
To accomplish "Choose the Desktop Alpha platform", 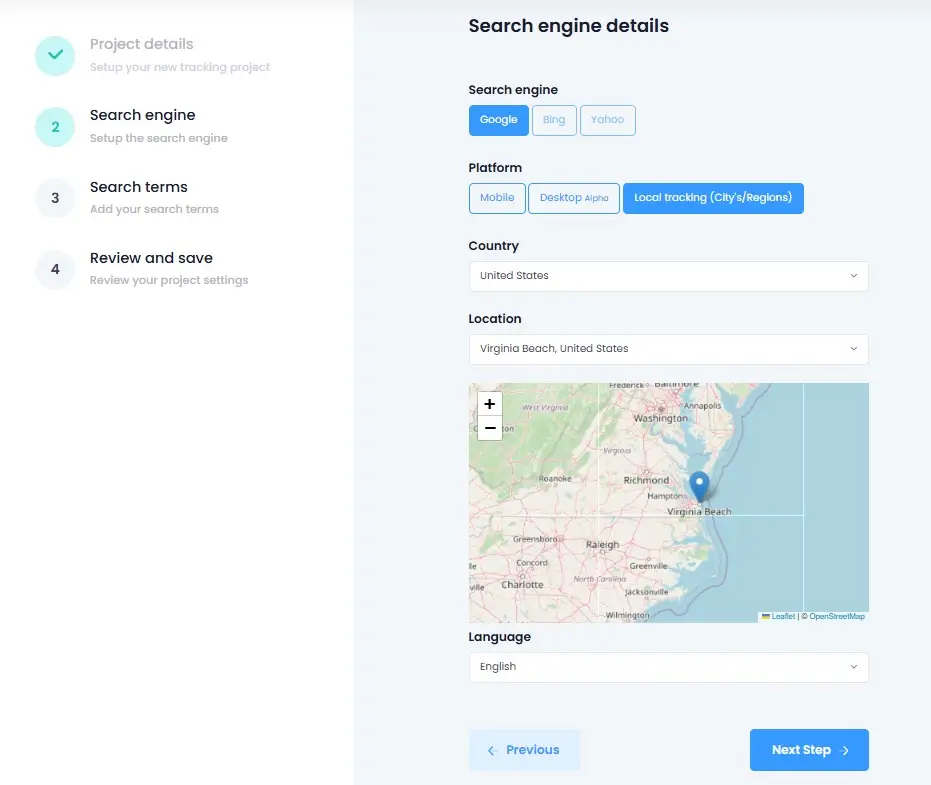I will (x=574, y=198).
